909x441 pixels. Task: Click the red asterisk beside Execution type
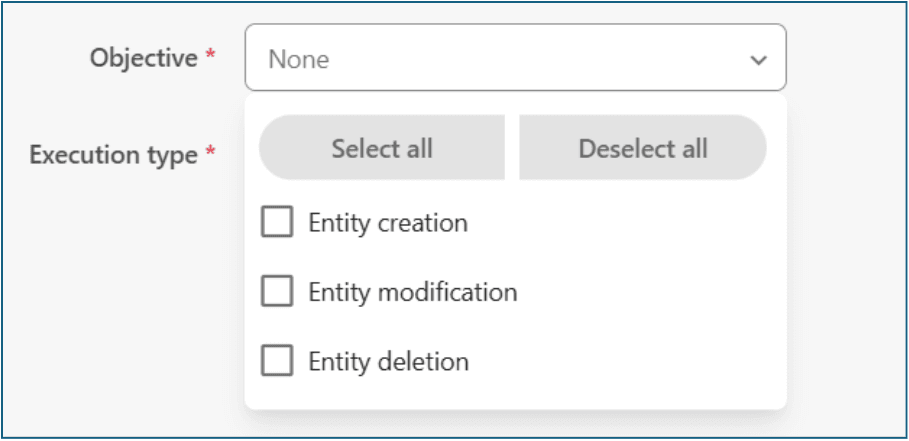tap(210, 155)
